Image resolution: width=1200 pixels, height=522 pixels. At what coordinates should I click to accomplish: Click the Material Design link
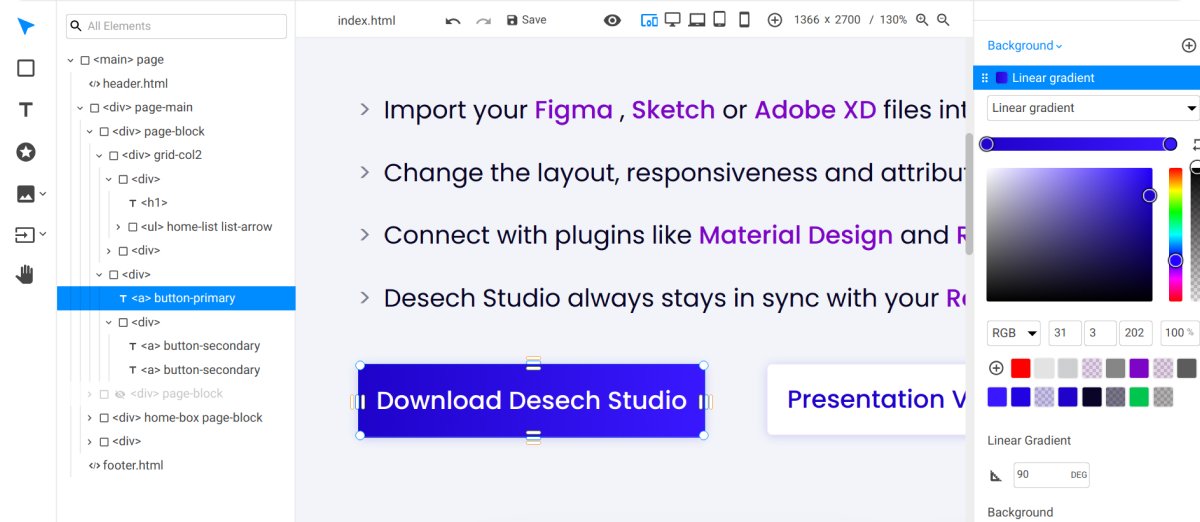pos(796,235)
